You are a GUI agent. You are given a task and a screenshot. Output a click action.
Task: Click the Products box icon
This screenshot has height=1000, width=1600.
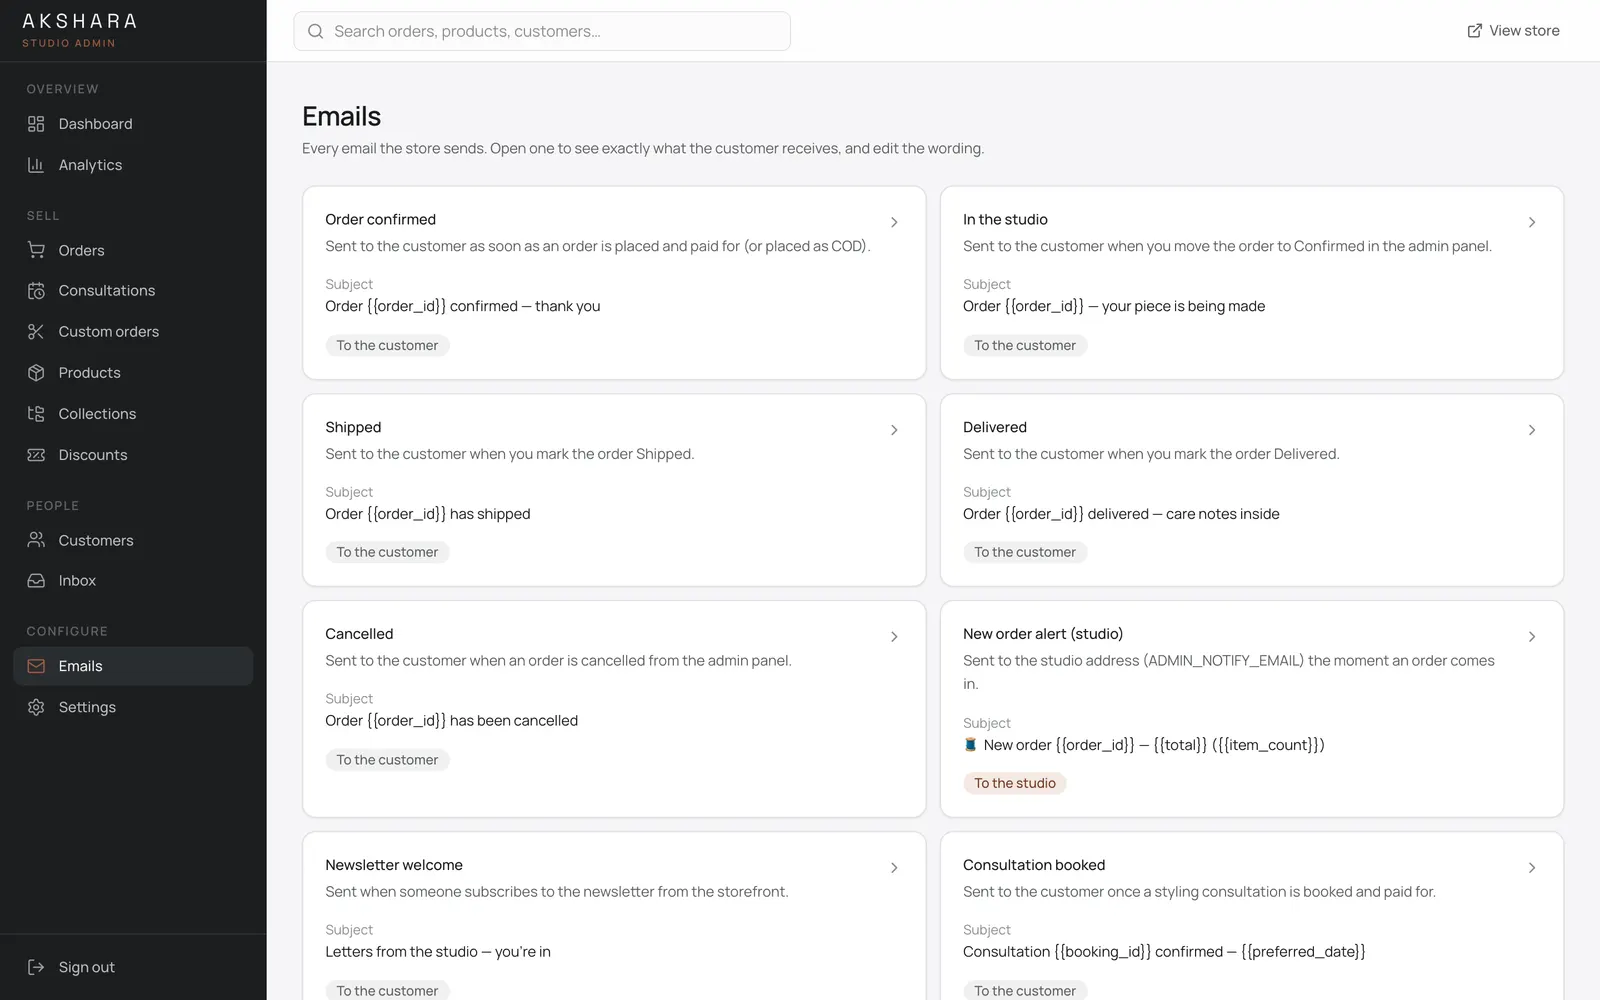click(36, 373)
